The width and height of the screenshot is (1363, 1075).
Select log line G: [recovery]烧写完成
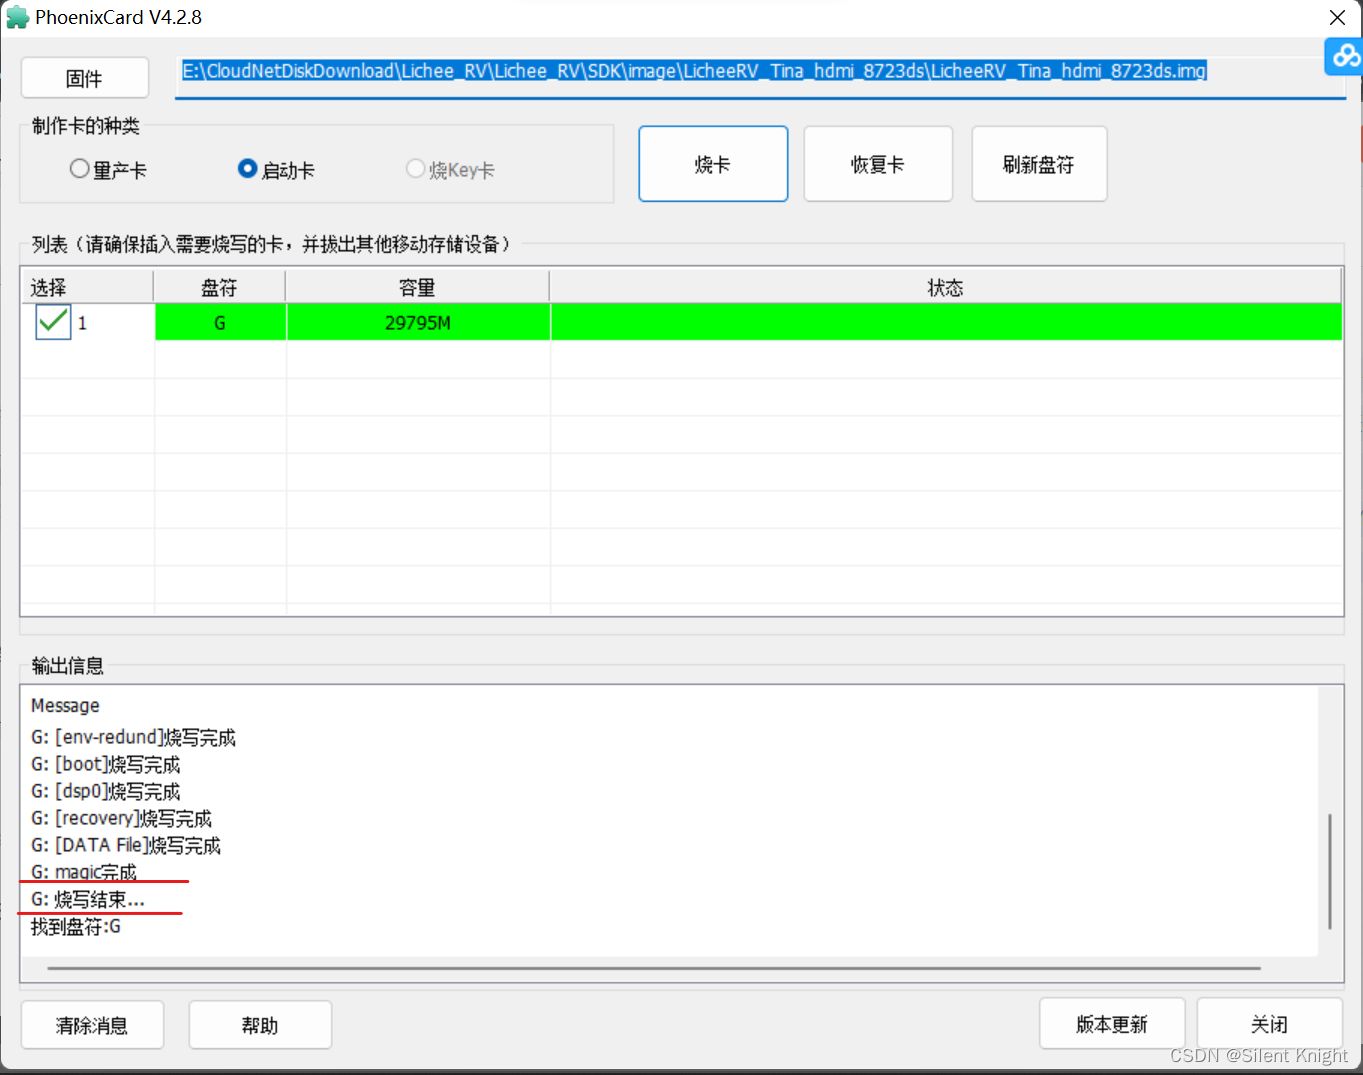[121, 818]
